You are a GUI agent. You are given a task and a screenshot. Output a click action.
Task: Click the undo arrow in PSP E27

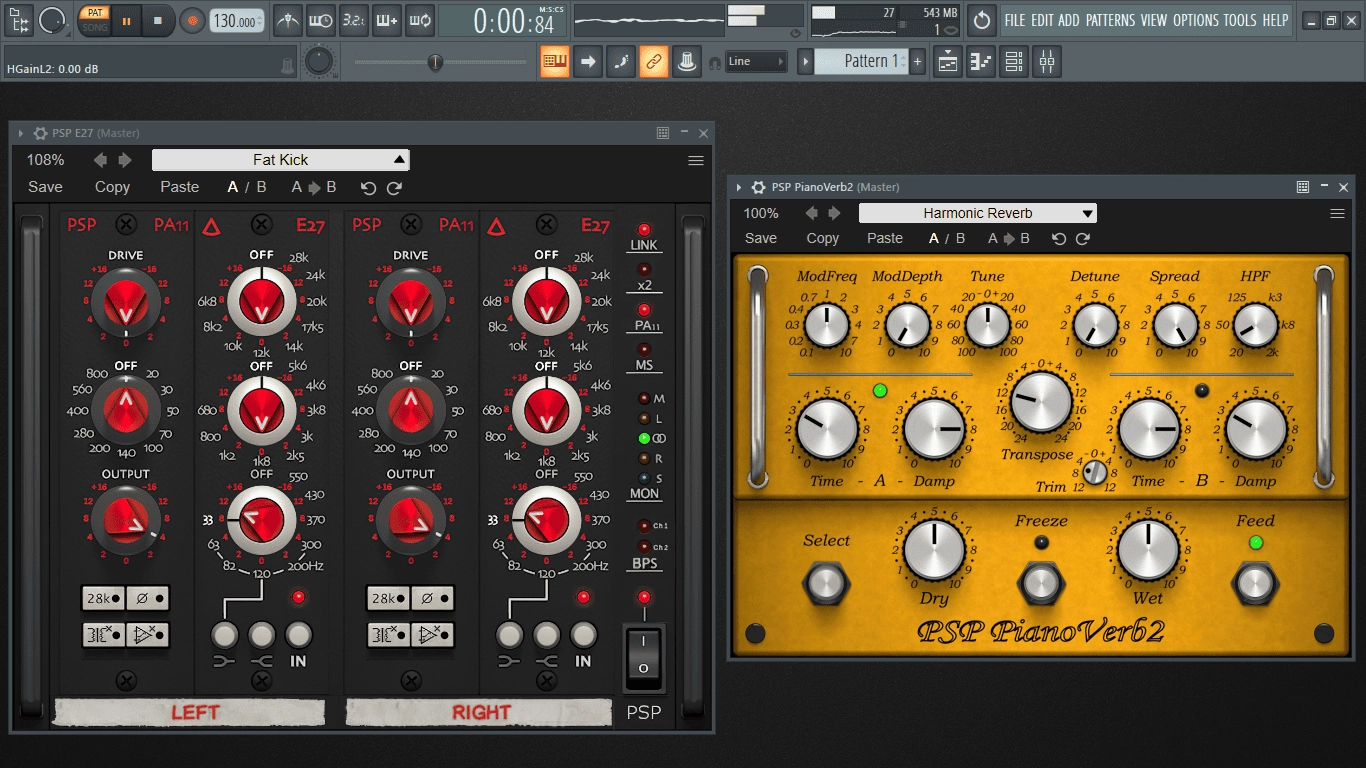(368, 188)
